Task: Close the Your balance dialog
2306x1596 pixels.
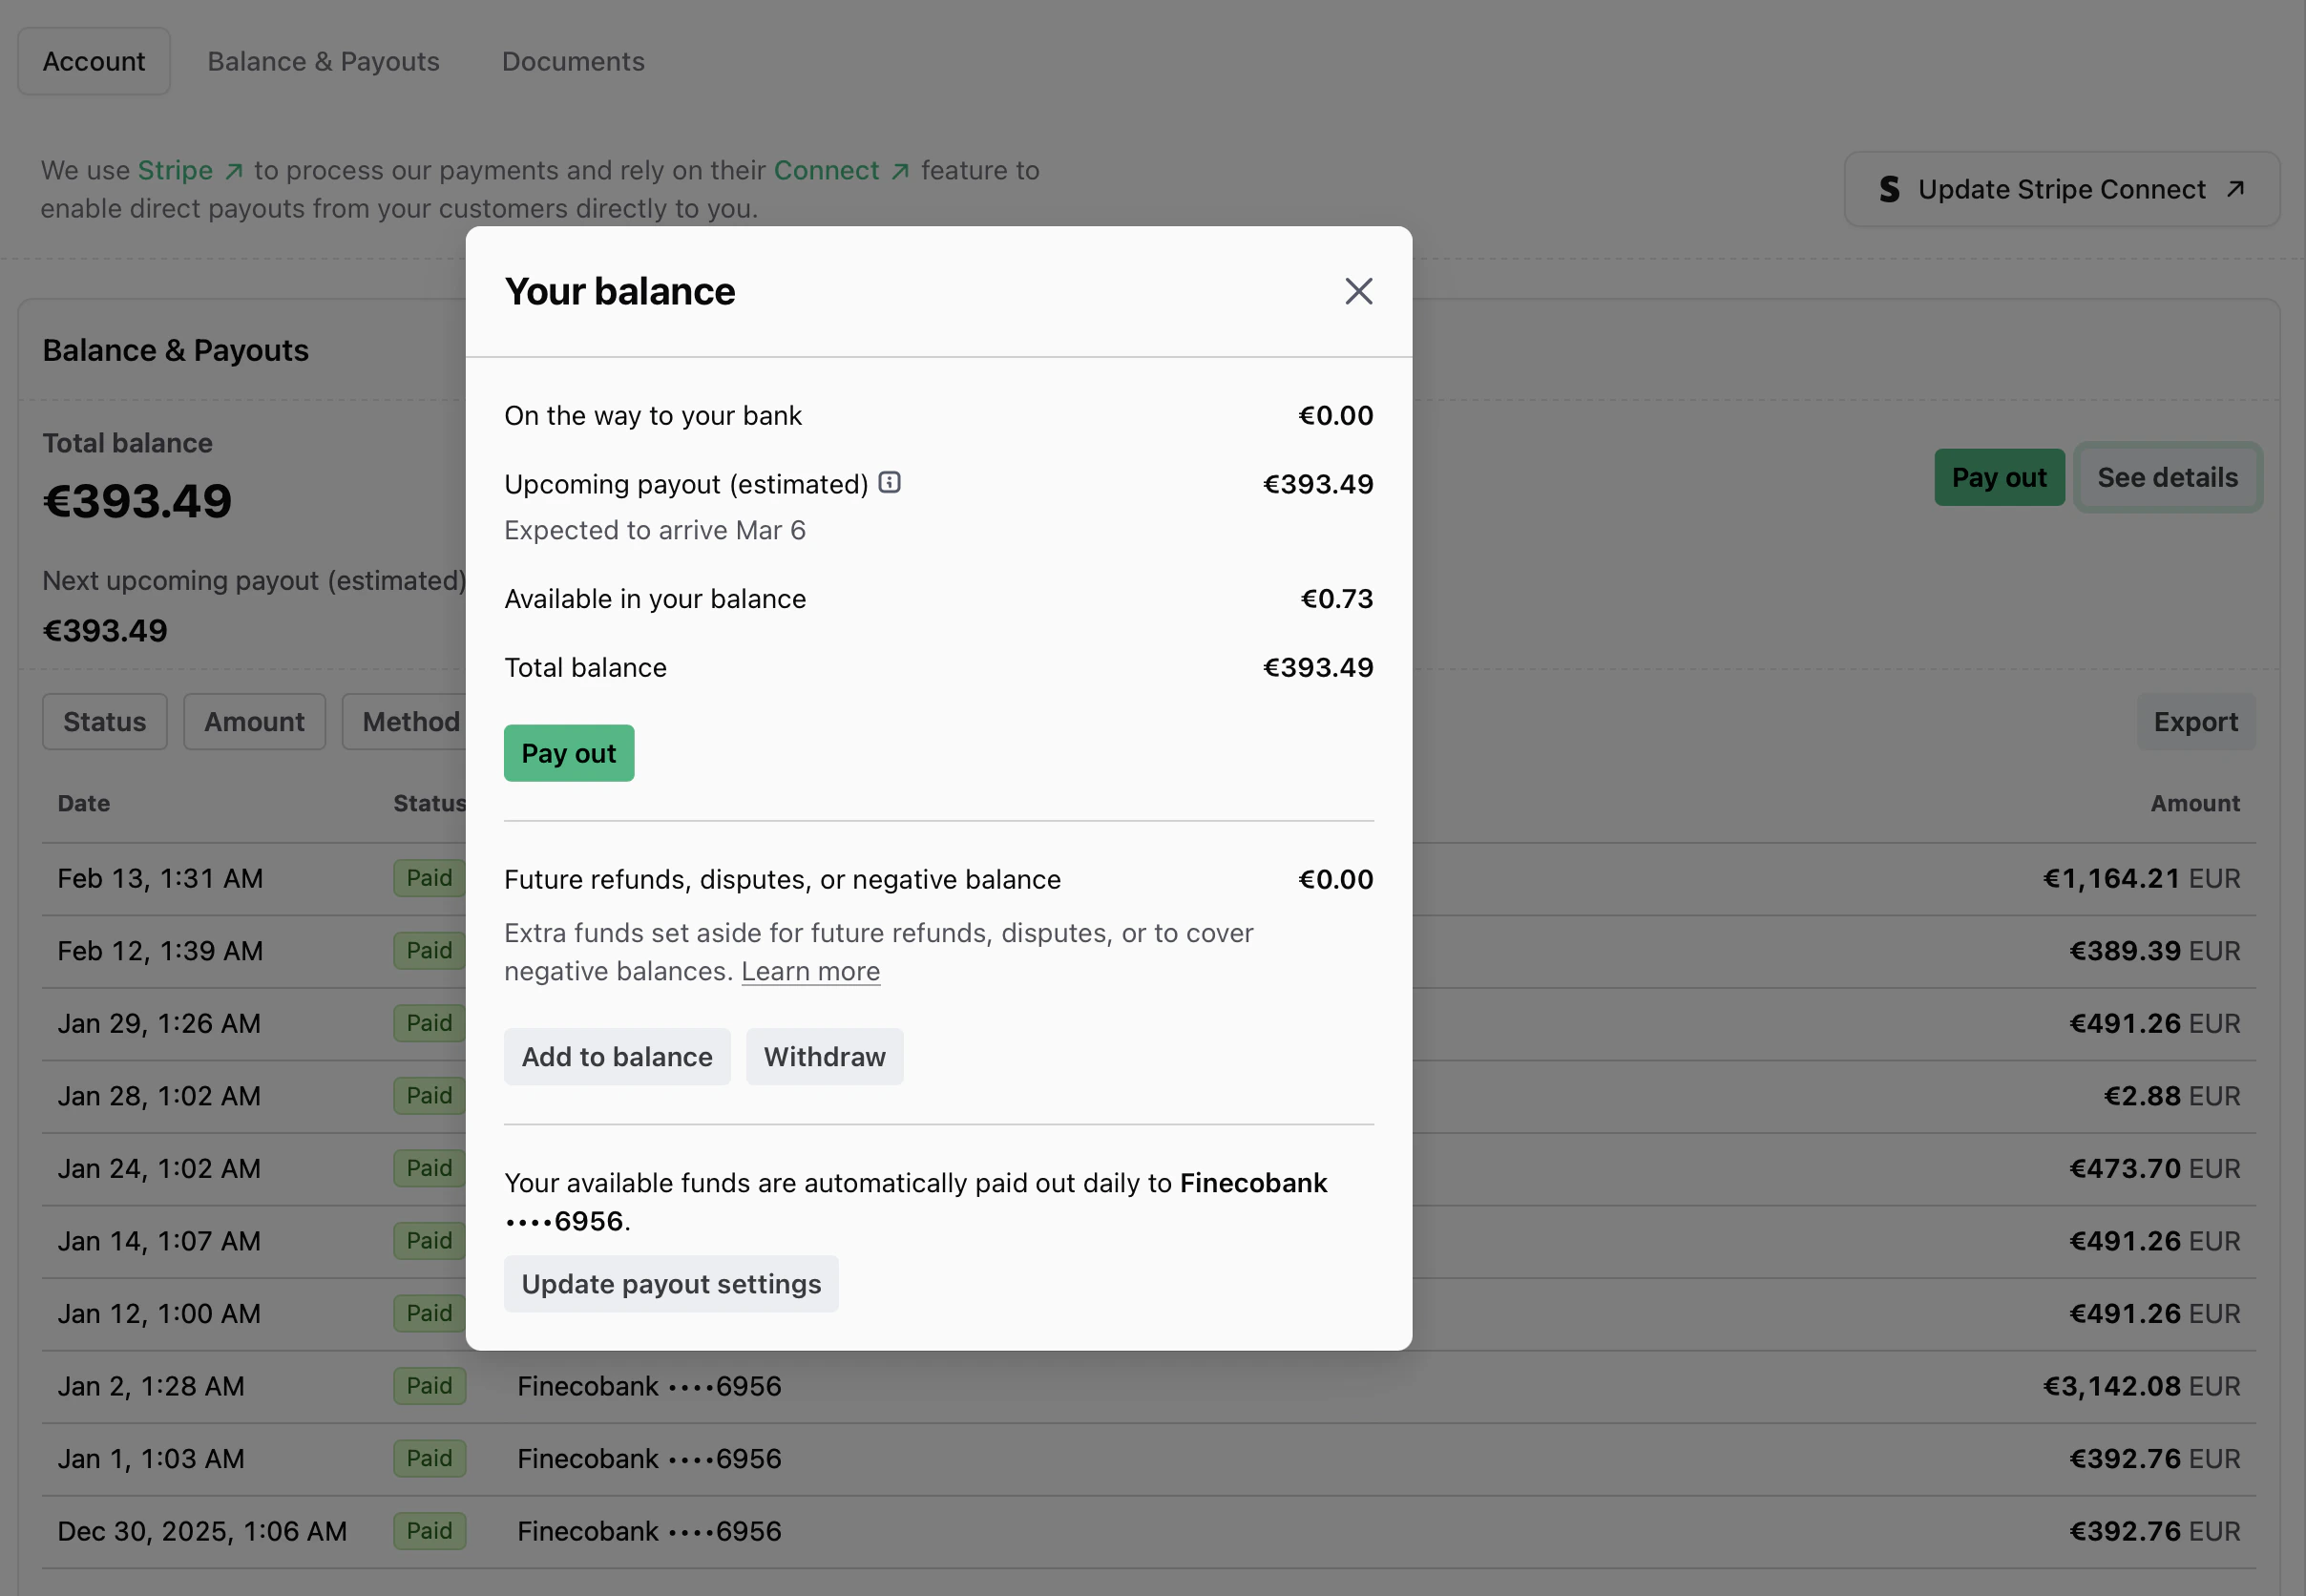Action: (1358, 291)
